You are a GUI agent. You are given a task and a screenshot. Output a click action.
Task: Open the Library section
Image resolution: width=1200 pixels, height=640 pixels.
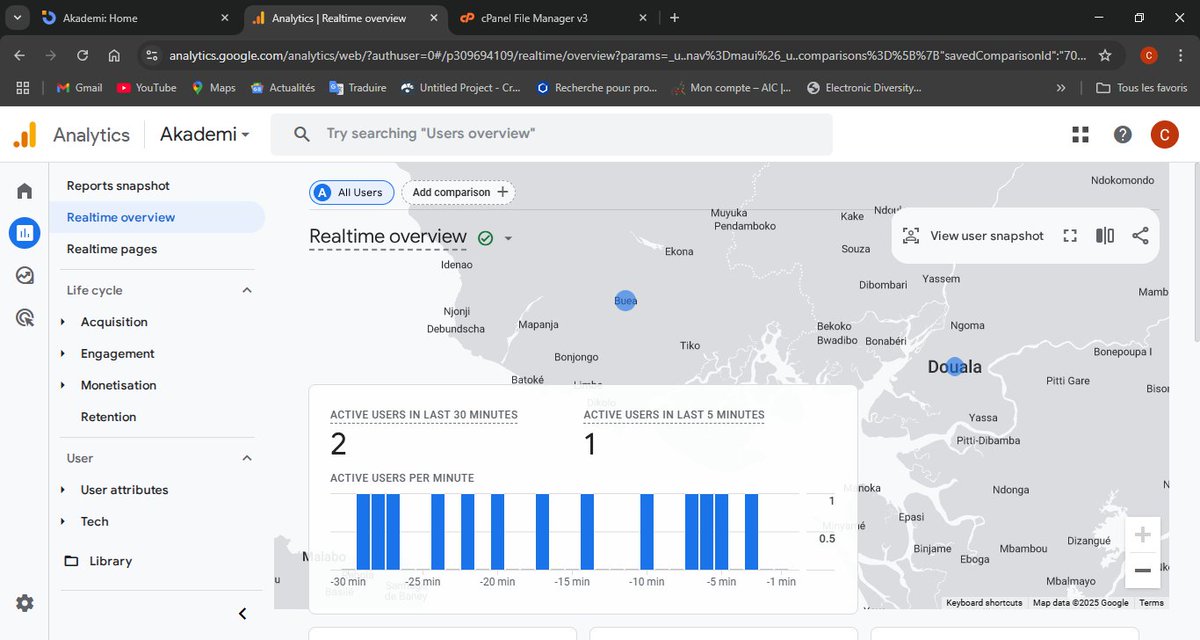(110, 561)
